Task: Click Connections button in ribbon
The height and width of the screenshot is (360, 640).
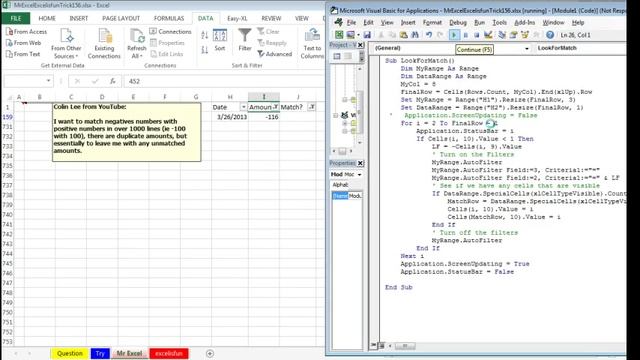Action: click(170, 31)
